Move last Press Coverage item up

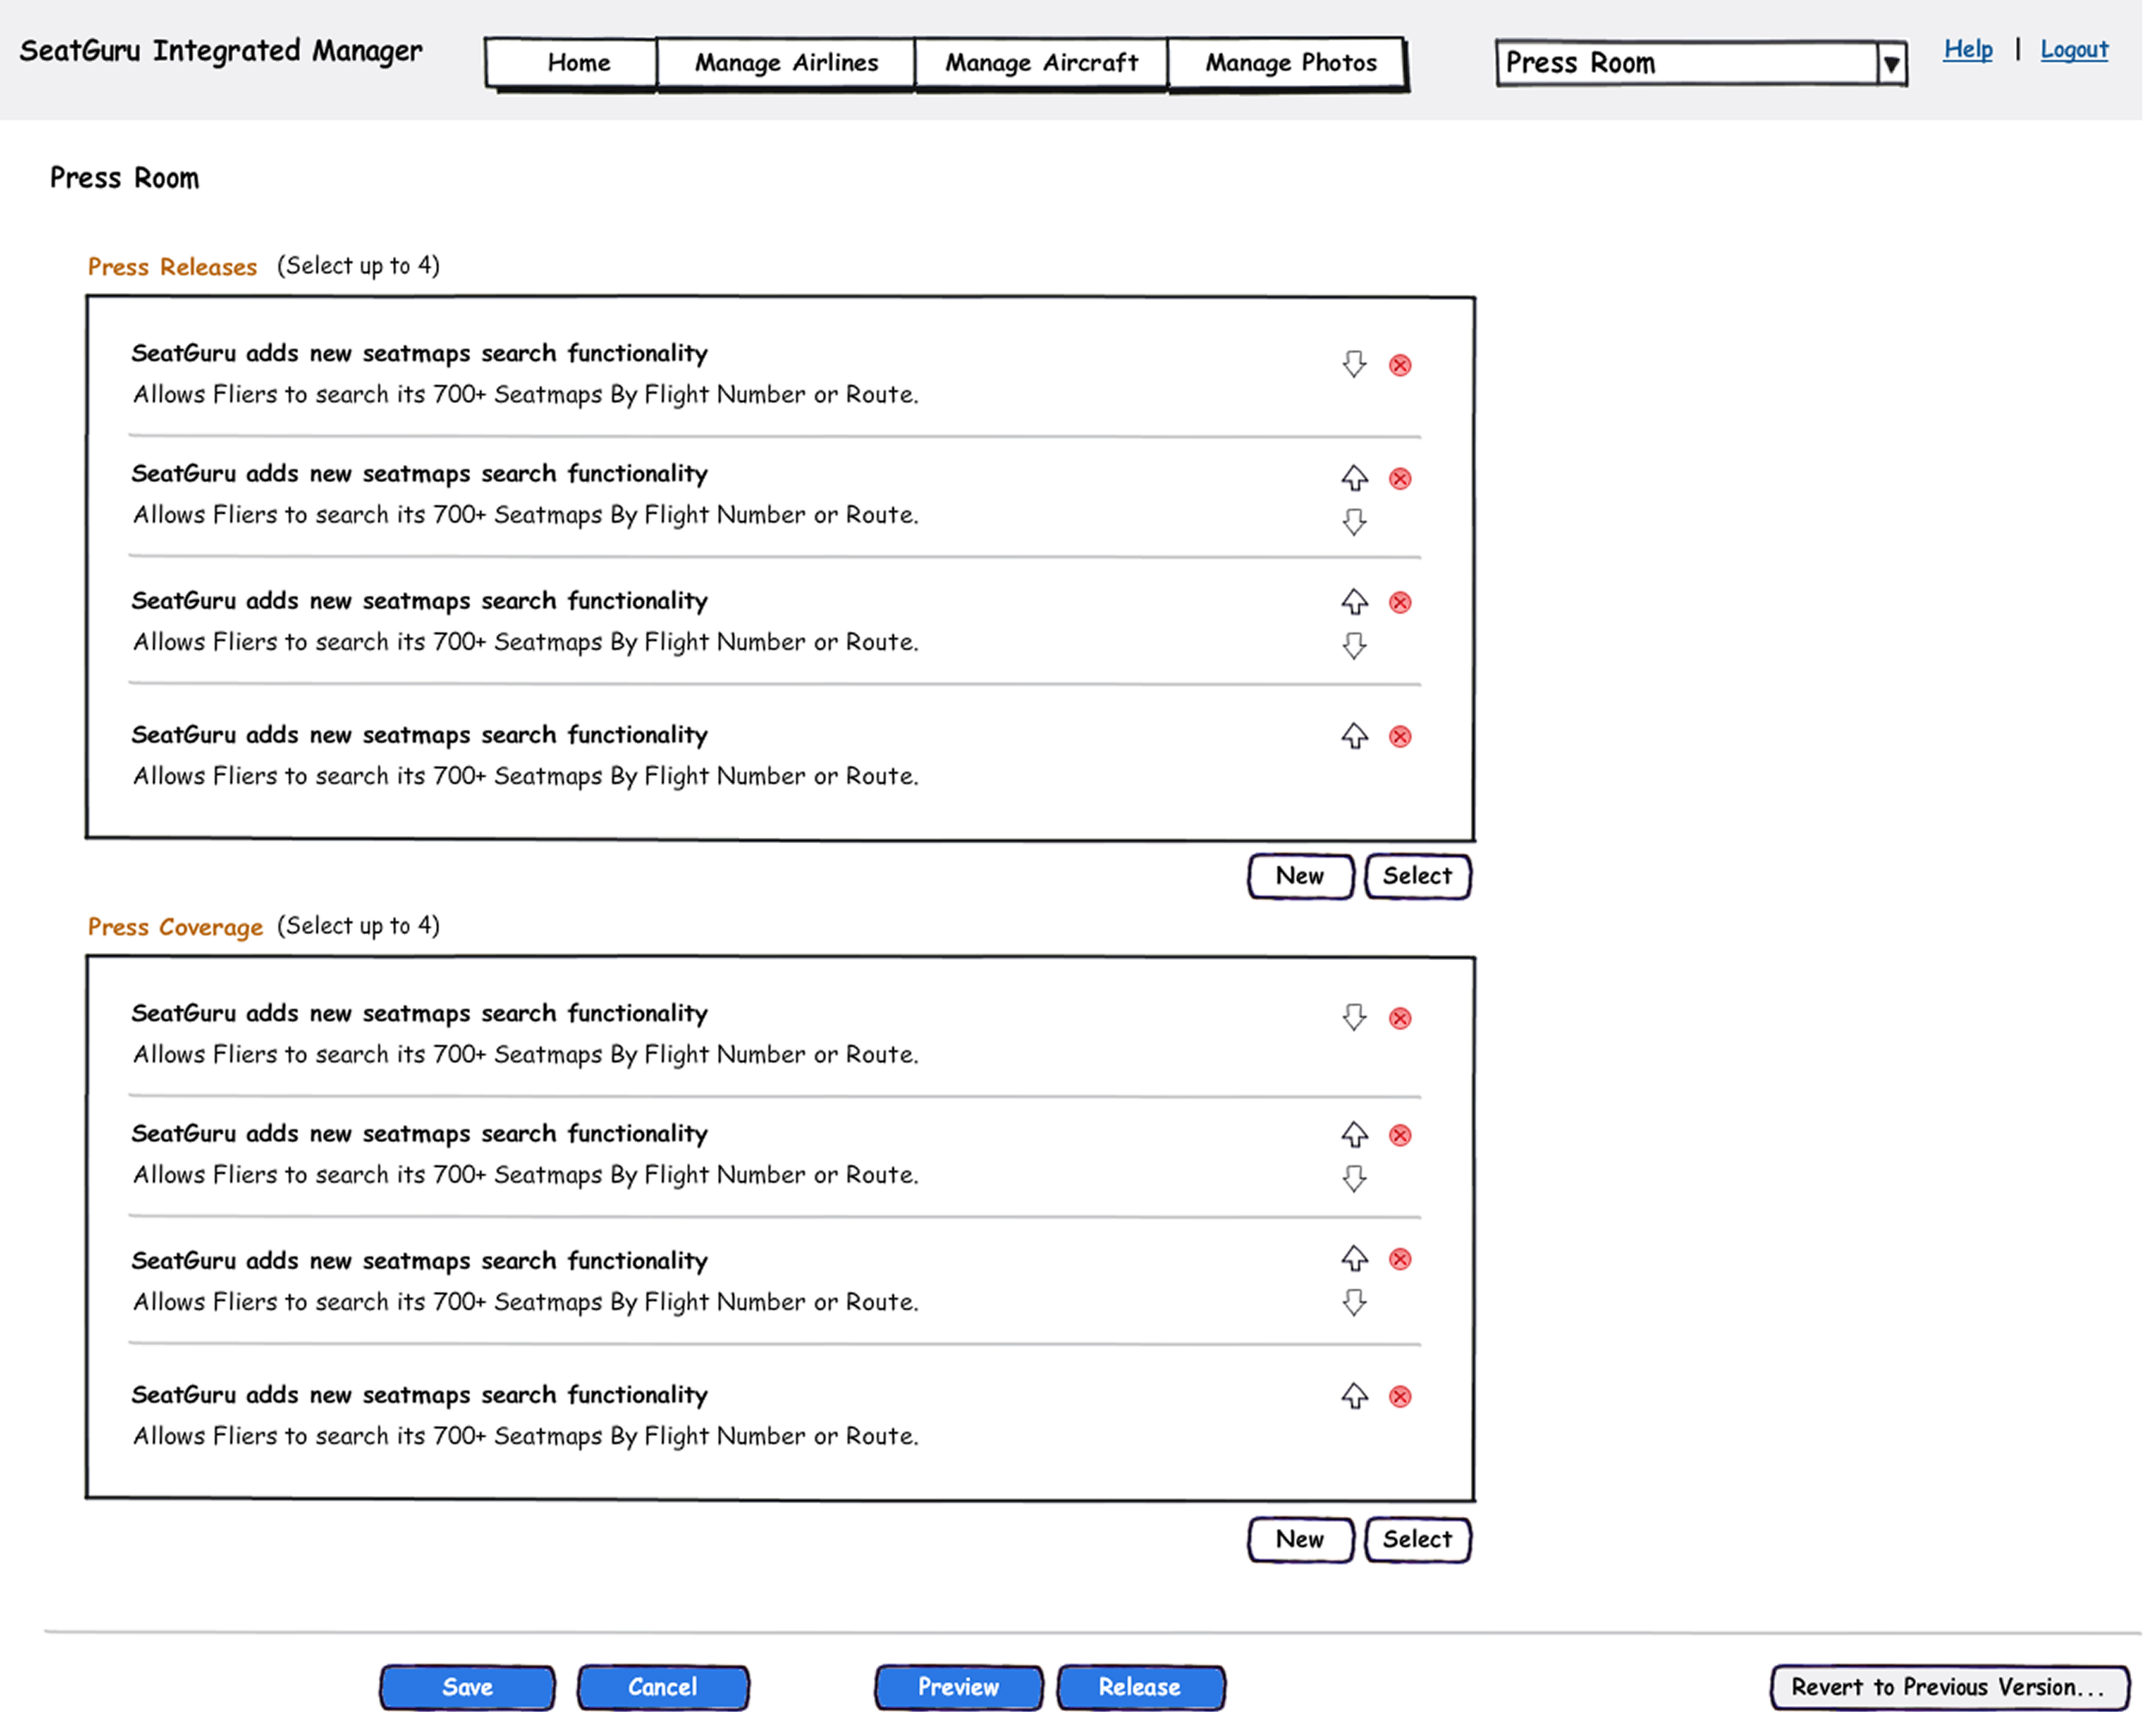tap(1354, 1396)
